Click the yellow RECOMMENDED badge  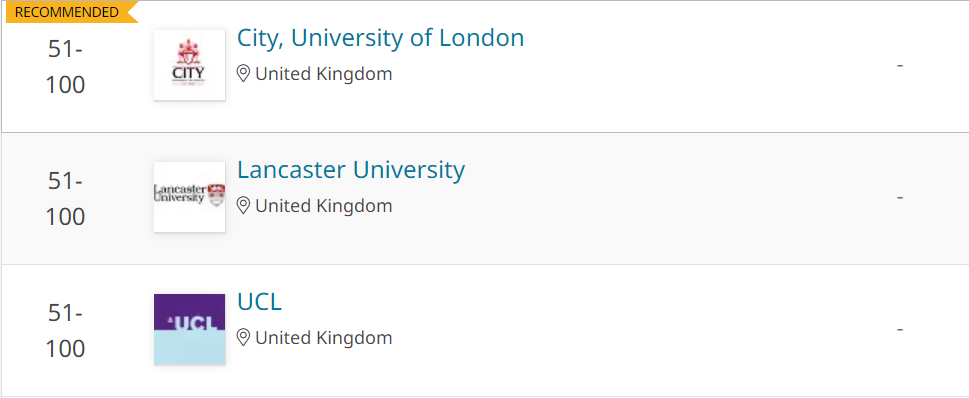pyautogui.click(x=71, y=12)
